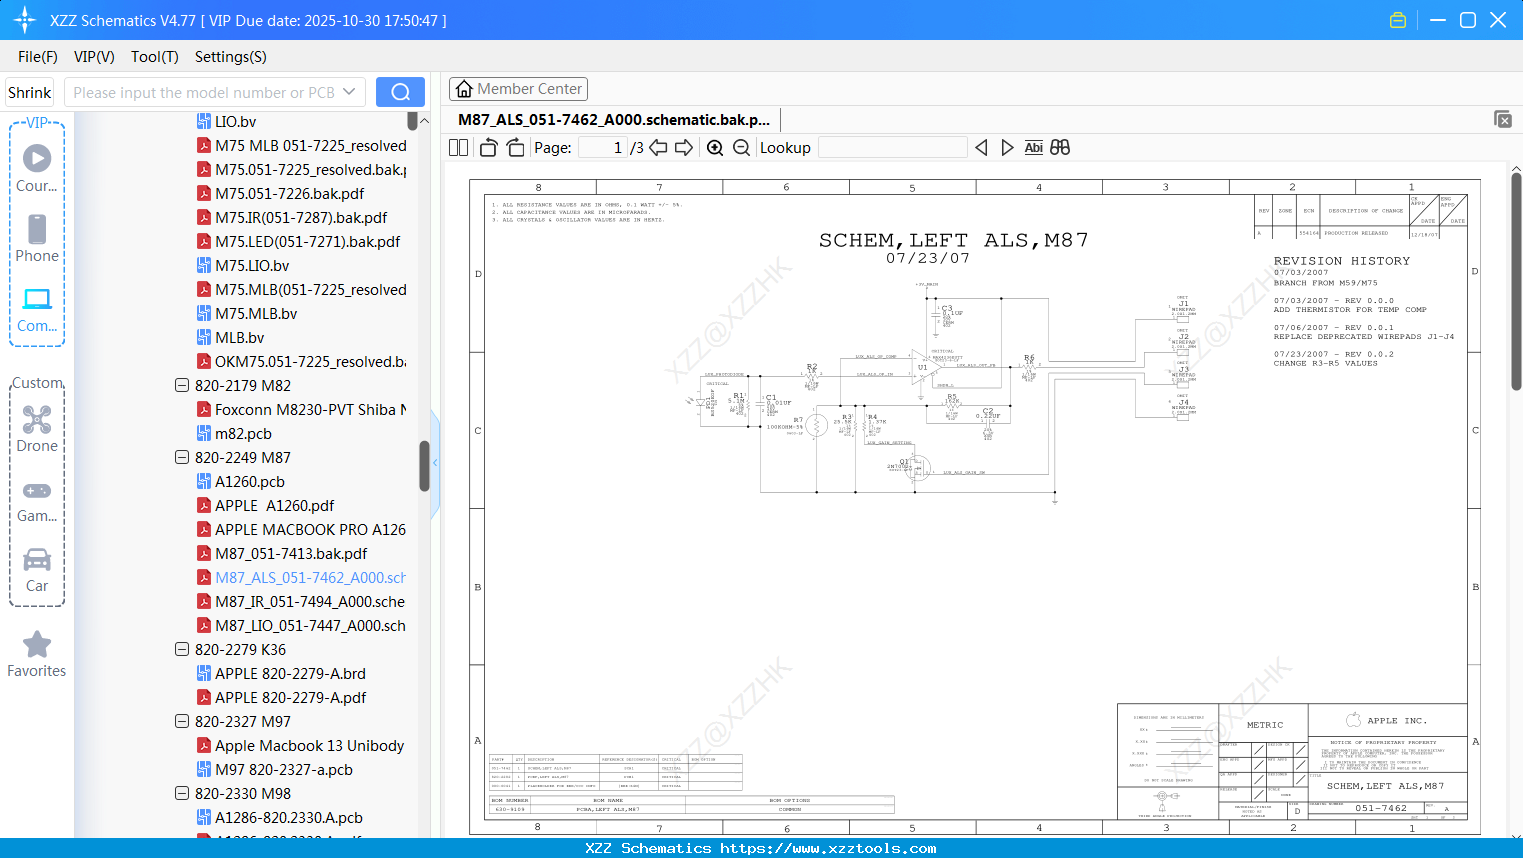Screen dimensions: 1523x858
Task: Open the Courses category in sidebar
Action: click(37, 167)
